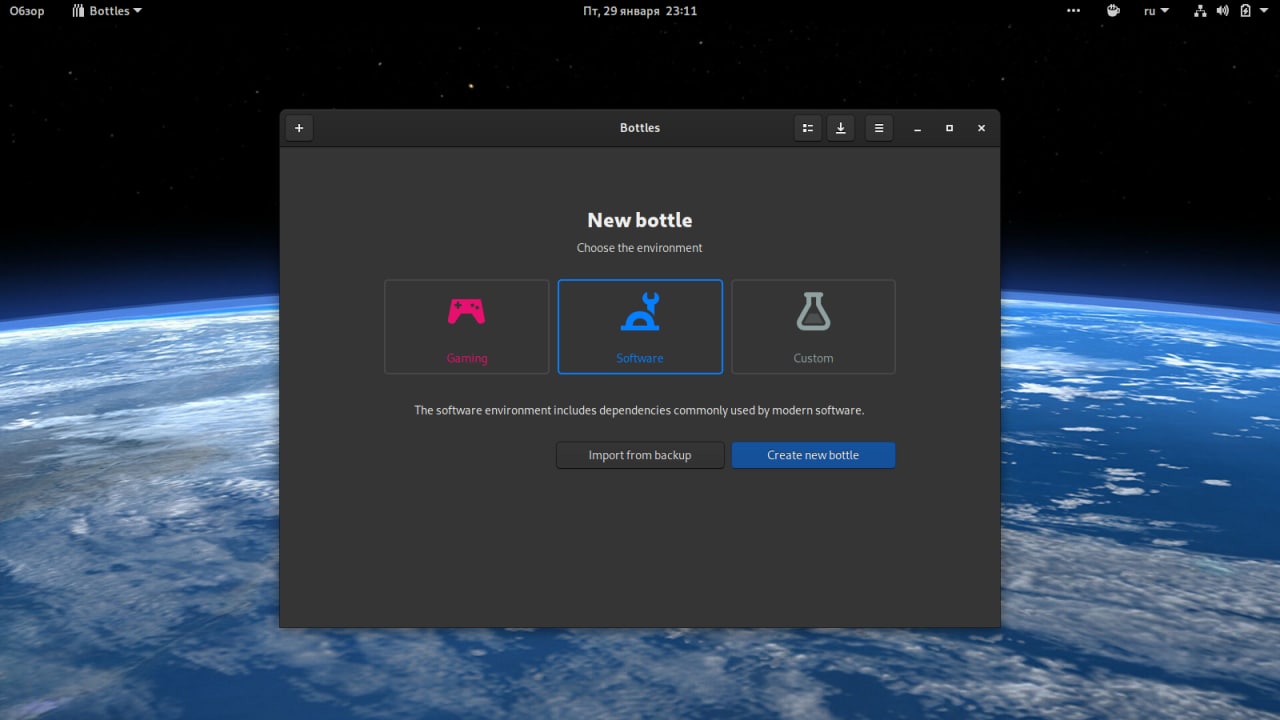Open the Bottles app menu in top bar

pos(107,11)
